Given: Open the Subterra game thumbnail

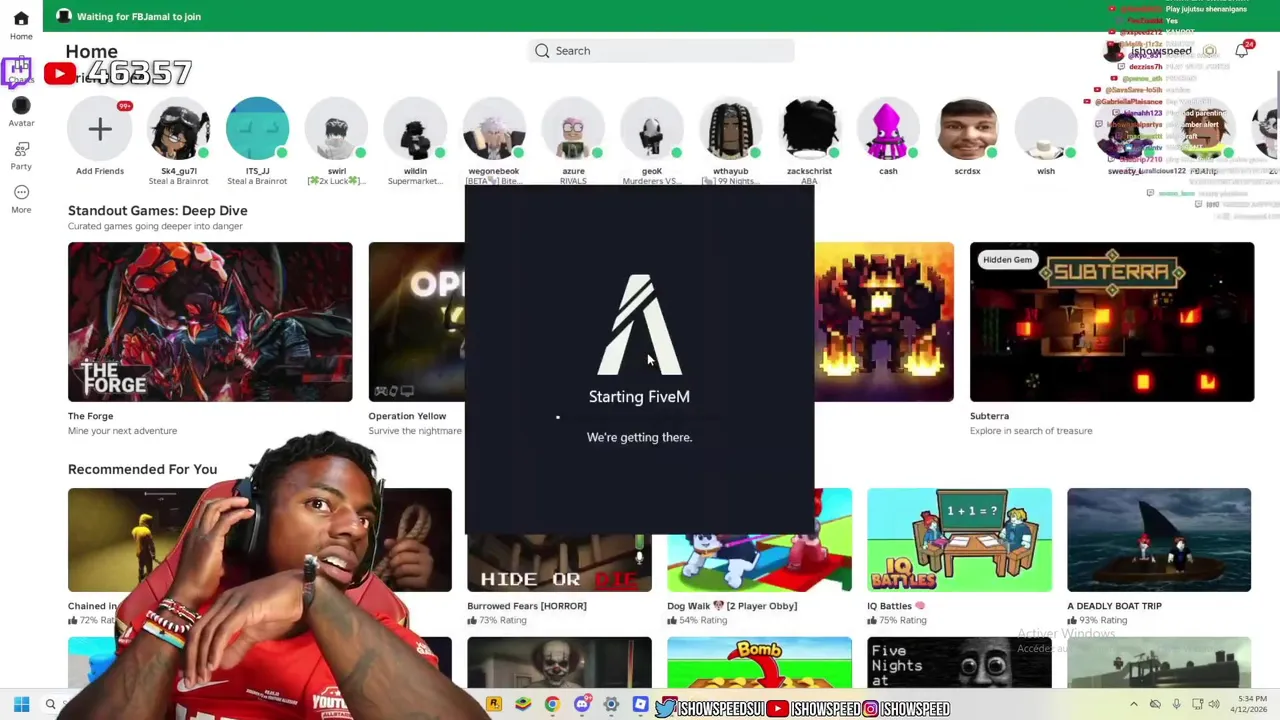Looking at the screenshot, I should 1112,322.
